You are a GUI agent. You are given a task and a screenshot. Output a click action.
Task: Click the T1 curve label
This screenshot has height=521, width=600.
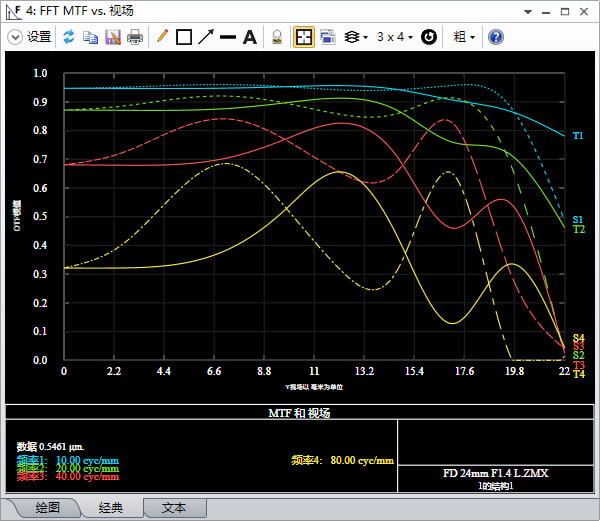click(x=578, y=136)
